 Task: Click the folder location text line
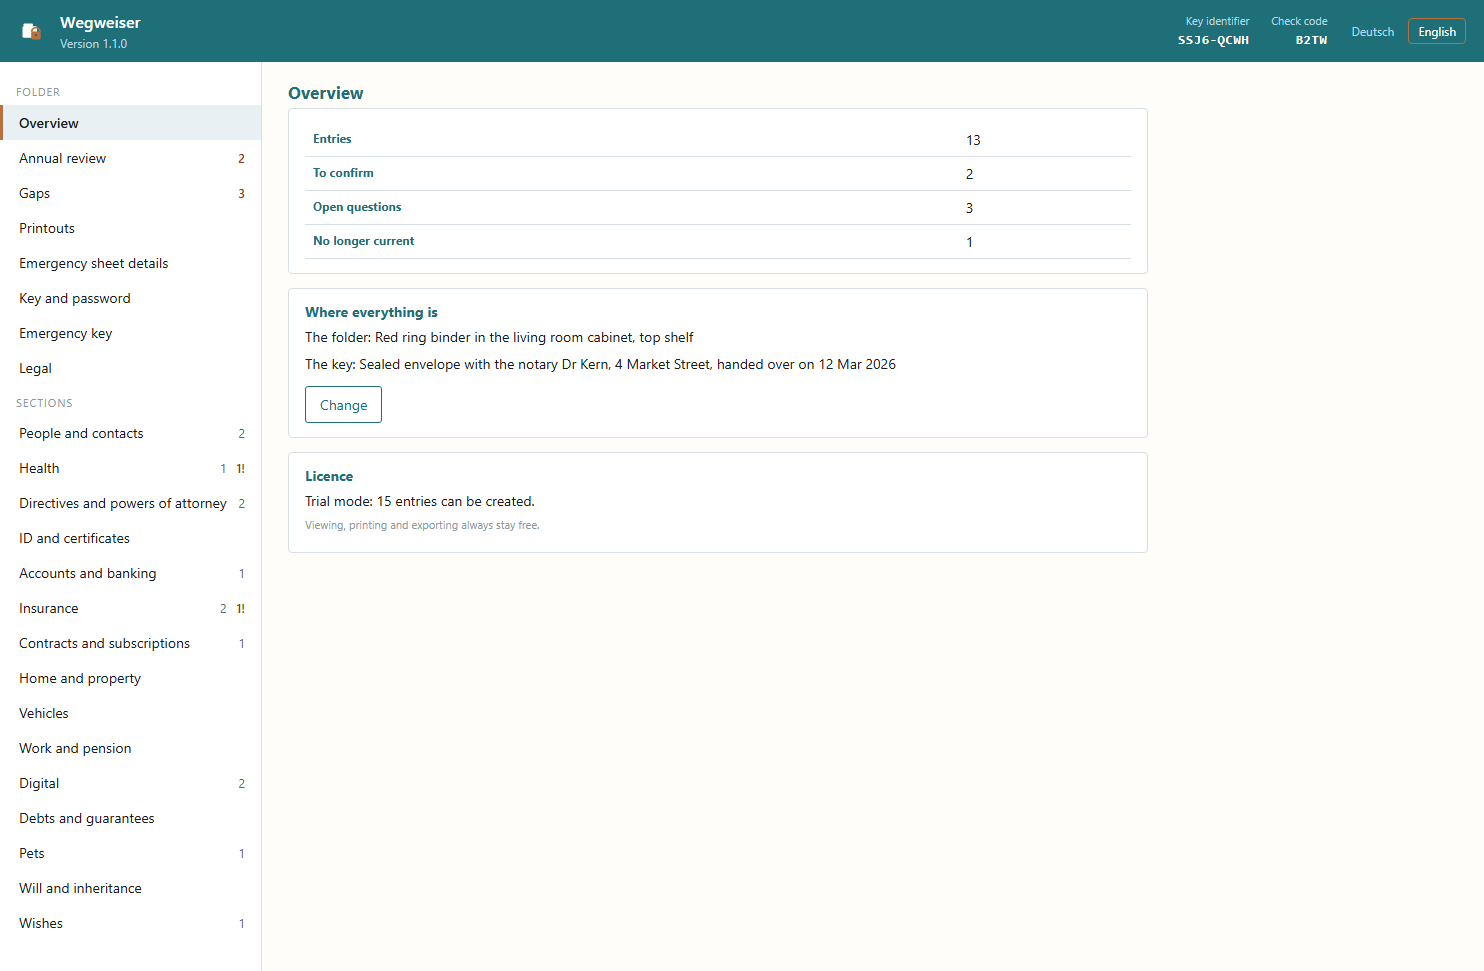[x=499, y=337]
